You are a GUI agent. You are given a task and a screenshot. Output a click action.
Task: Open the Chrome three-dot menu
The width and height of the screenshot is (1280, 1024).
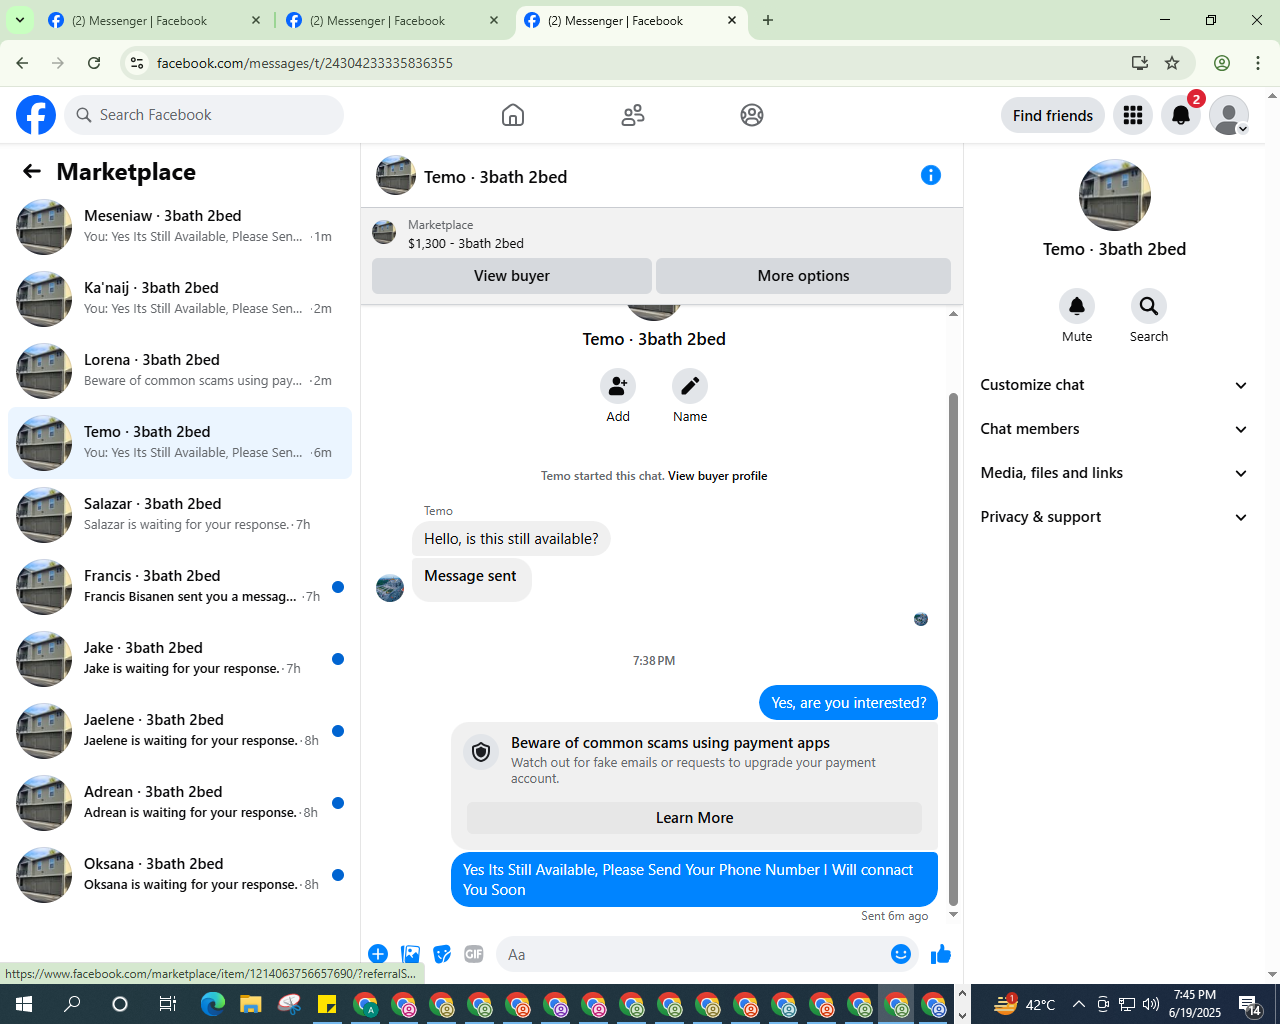pyautogui.click(x=1258, y=63)
